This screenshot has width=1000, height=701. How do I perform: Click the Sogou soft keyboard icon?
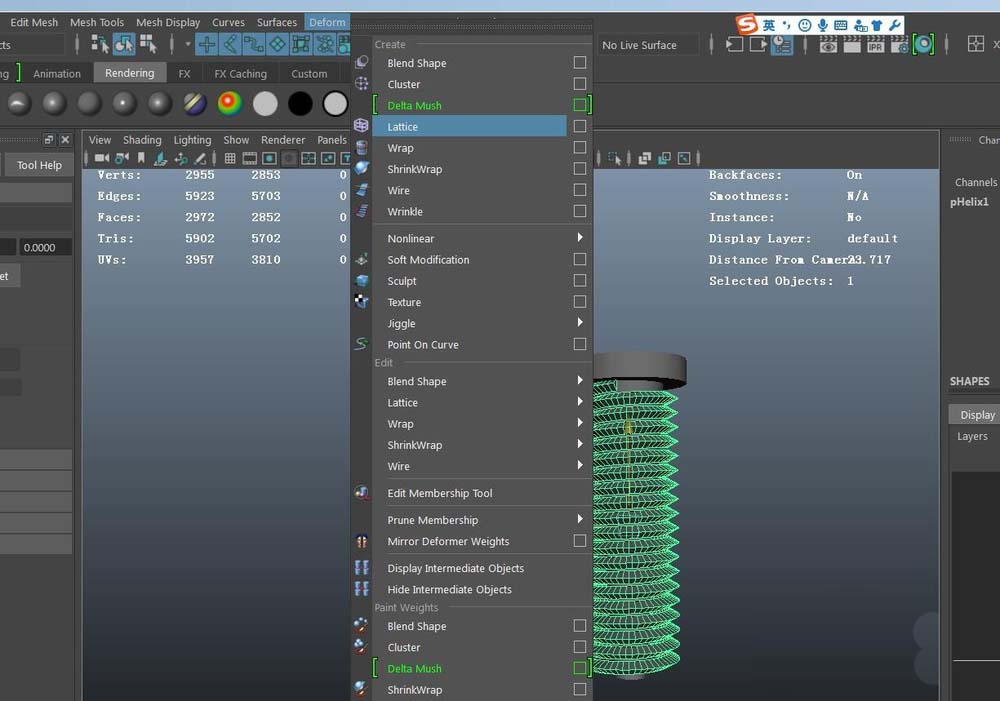coord(841,25)
